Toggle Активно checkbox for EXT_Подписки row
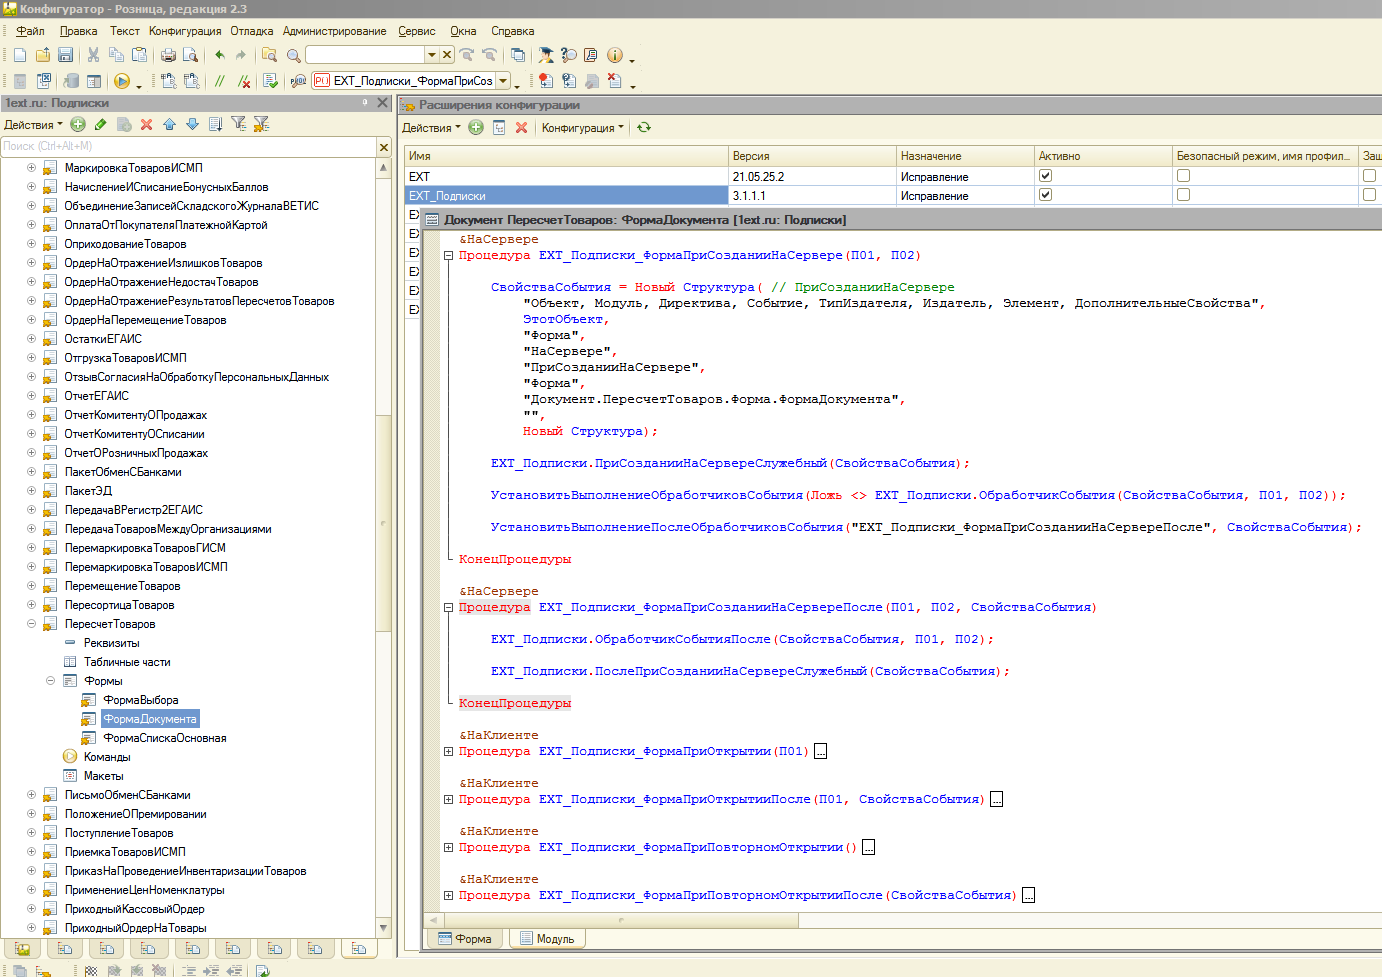The width and height of the screenshot is (1382, 977). 1045,195
